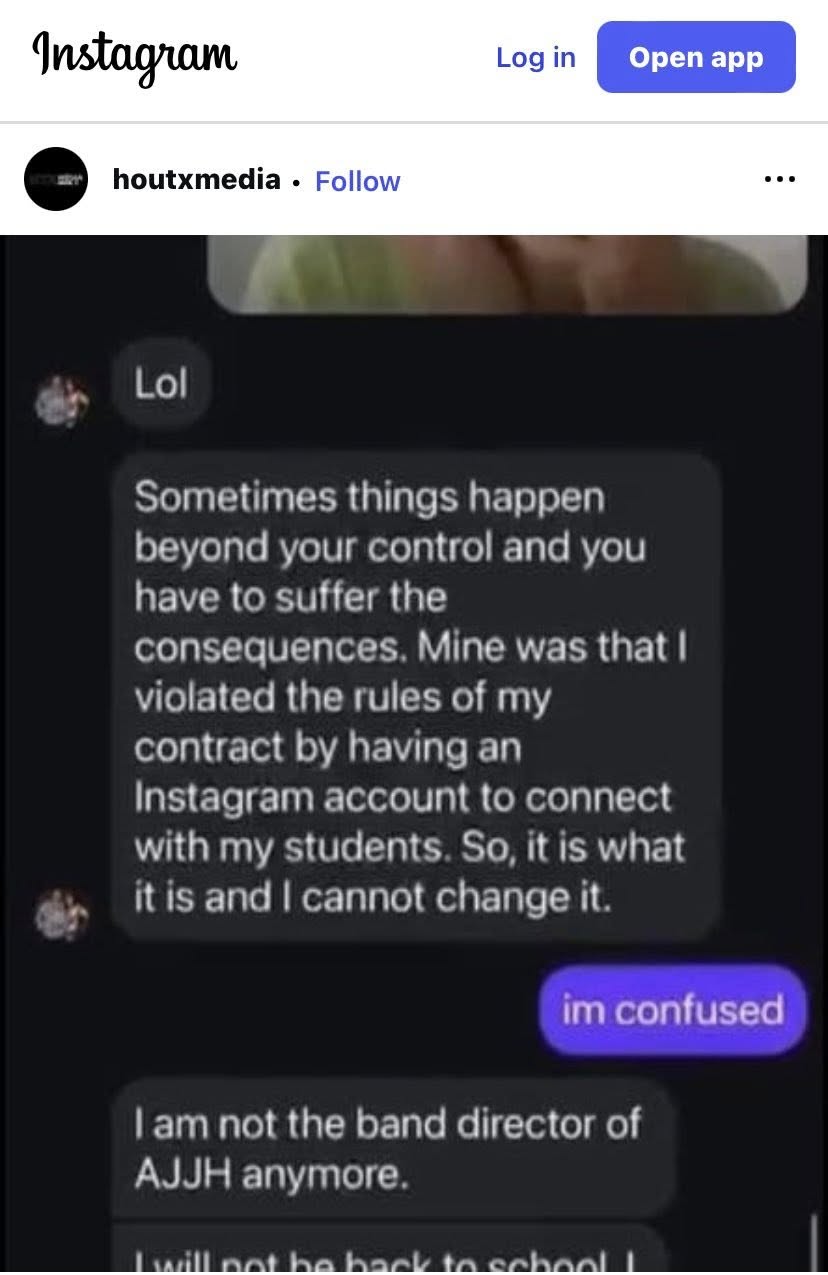Click the sender avatar next to Lol

tap(62, 399)
